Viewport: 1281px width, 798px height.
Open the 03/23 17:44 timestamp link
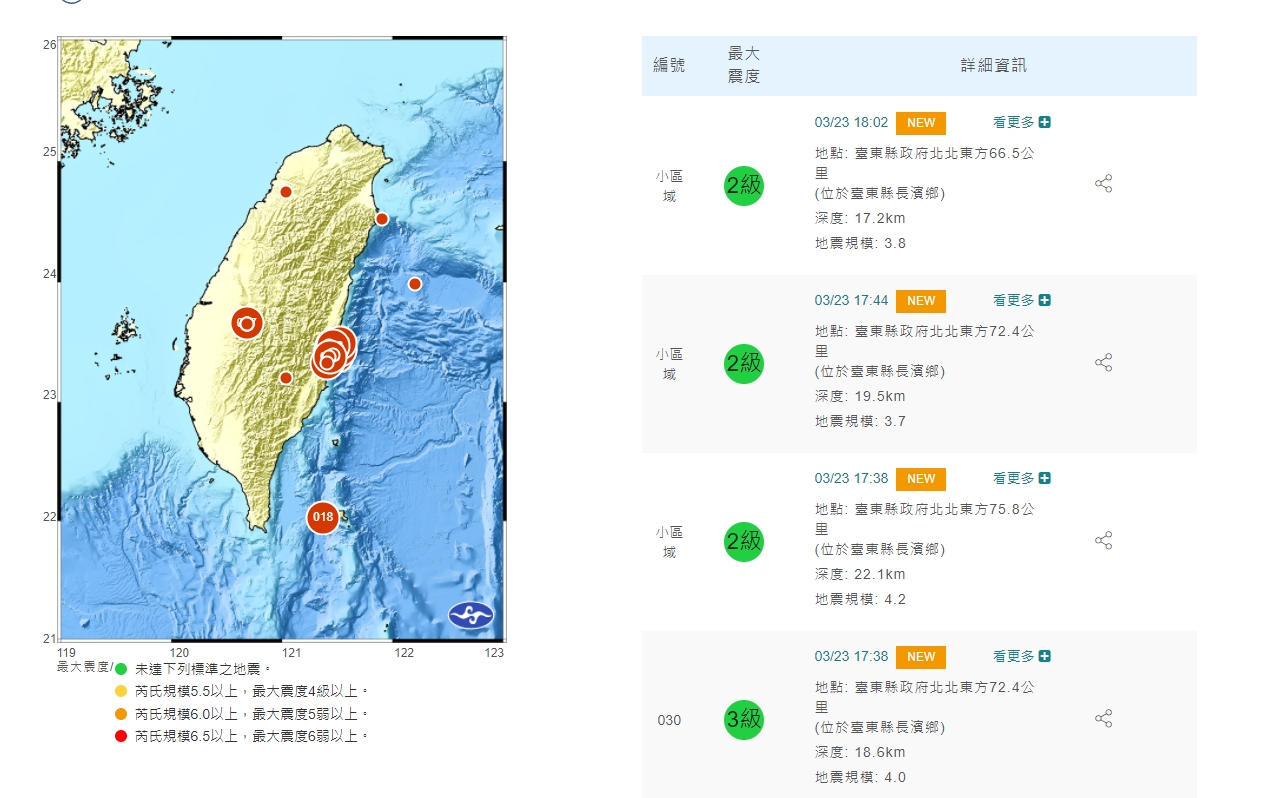(x=851, y=300)
